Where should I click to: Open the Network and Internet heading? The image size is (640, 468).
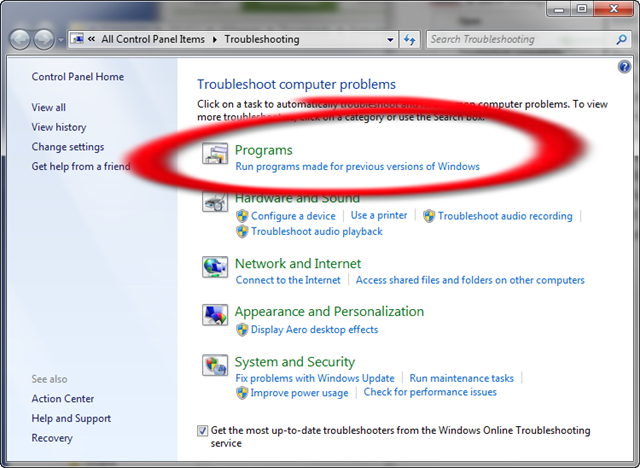298,264
